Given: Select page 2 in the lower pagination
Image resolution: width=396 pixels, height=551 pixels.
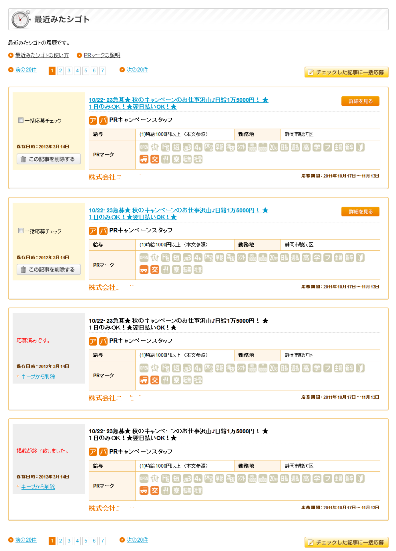Looking at the screenshot, I should (60, 541).
